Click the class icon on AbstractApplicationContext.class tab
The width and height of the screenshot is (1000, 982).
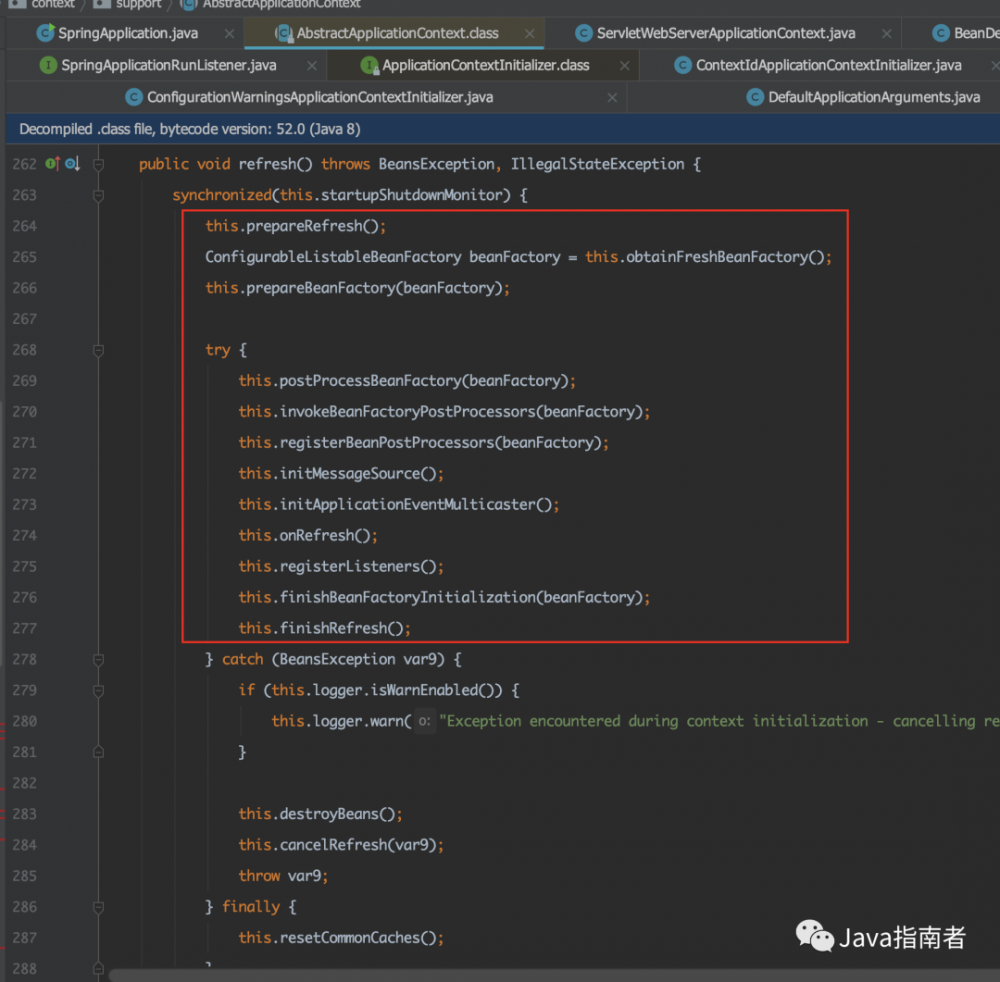286,33
